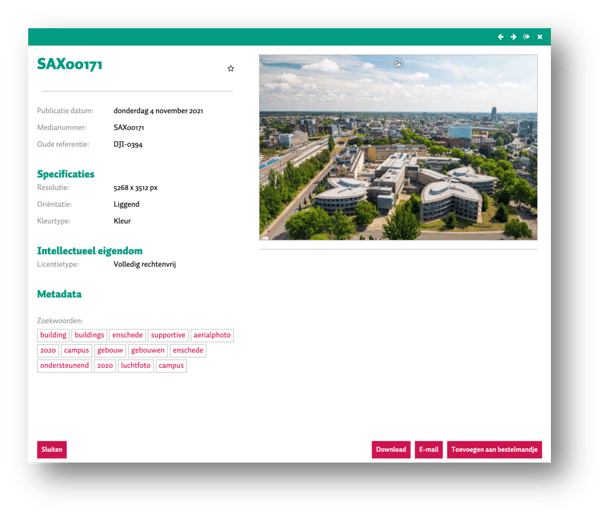Click Toevoegen aan bestelmandje button
The height and width of the screenshot is (519, 608).
pyautogui.click(x=494, y=450)
